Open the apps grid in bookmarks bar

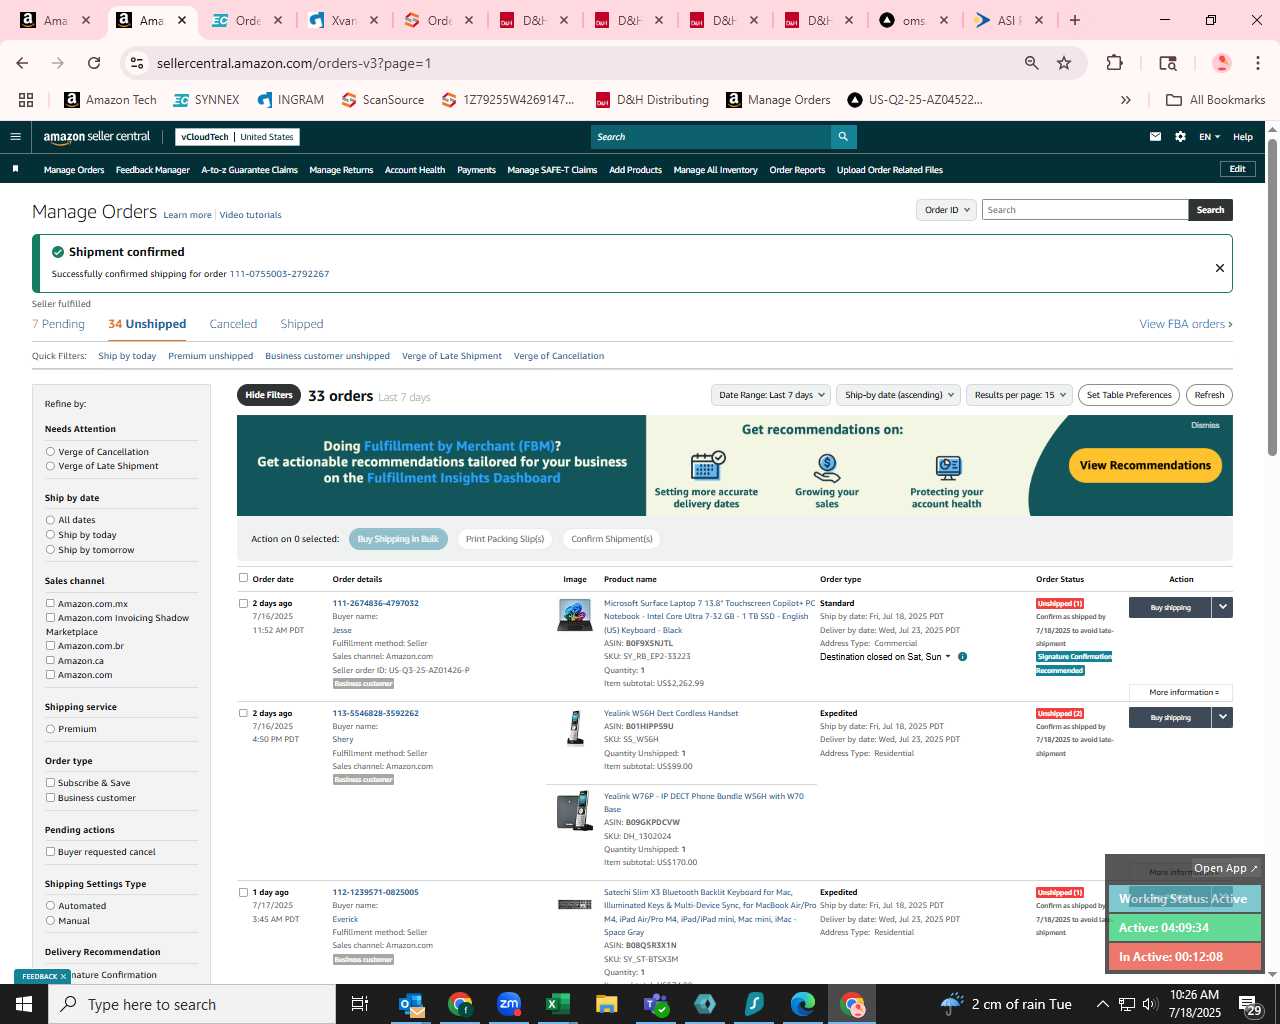tap(26, 100)
